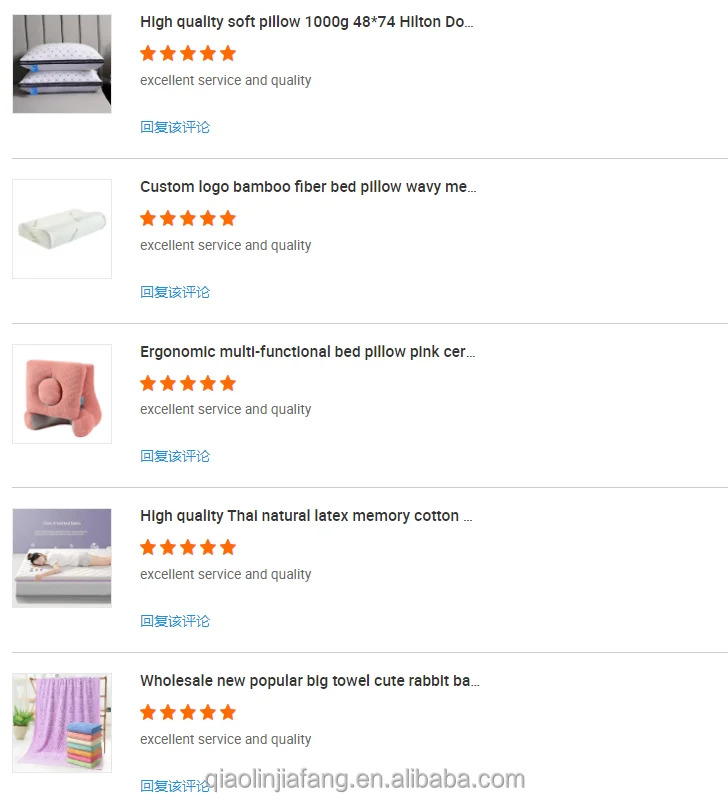Open the Hilton soft pillow product thumbnail
Viewport: 728px width, 802px height.
coord(62,64)
